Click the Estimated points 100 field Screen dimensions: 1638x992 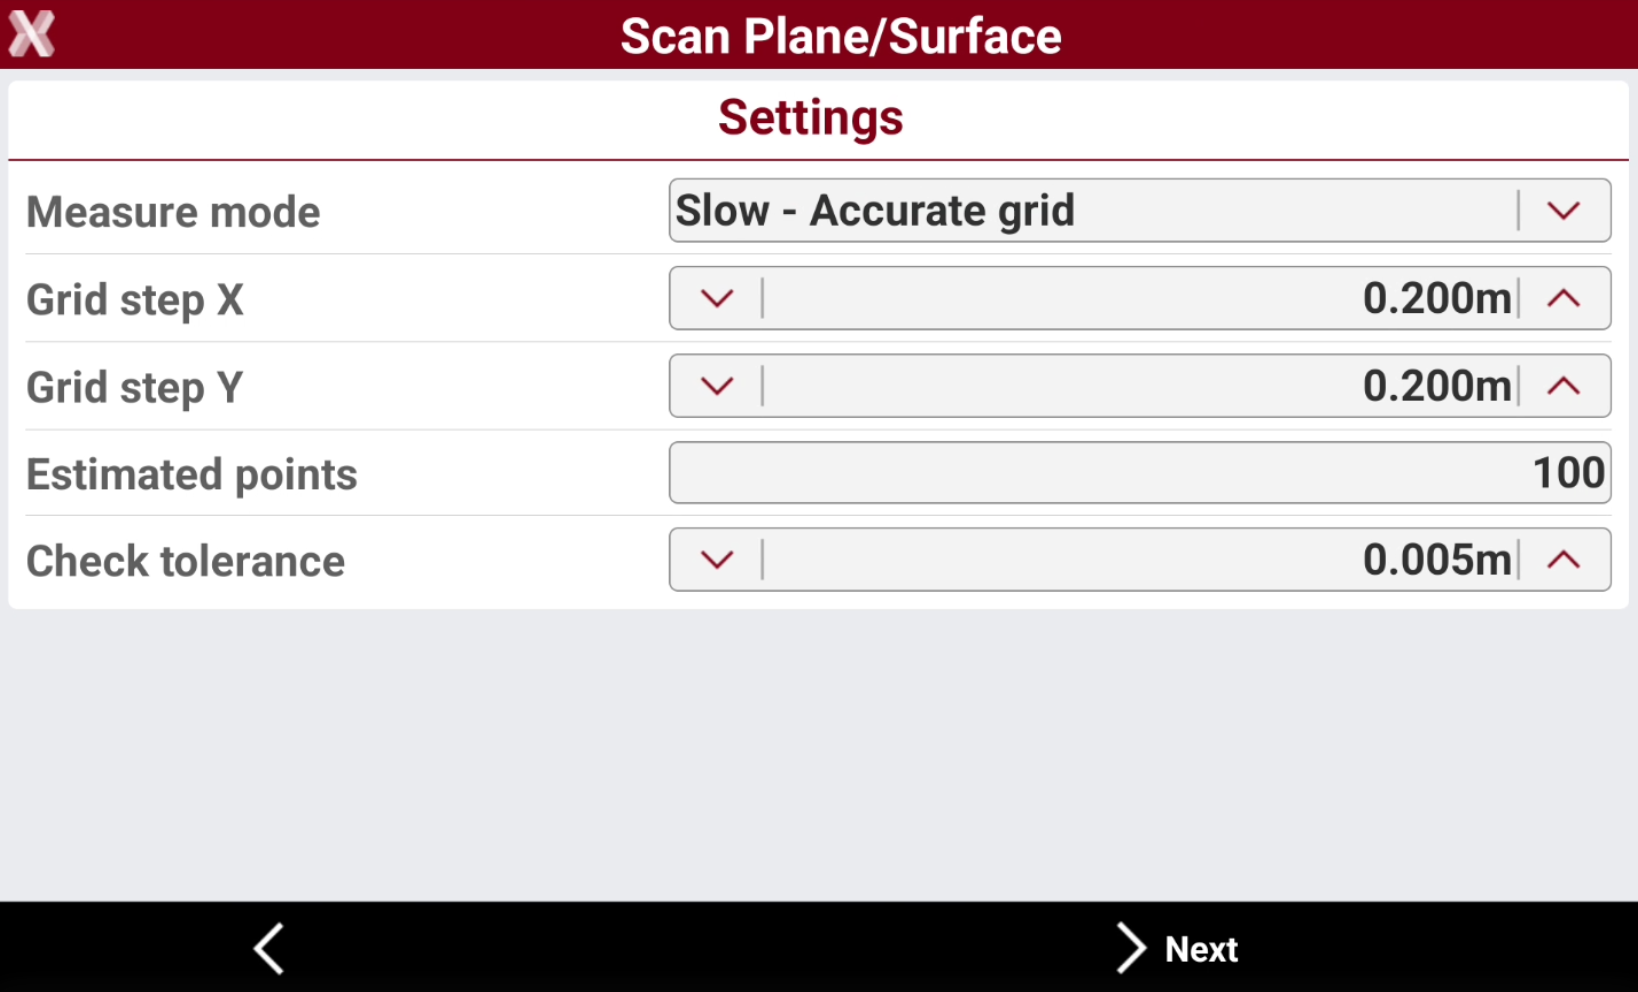[x=1140, y=473]
